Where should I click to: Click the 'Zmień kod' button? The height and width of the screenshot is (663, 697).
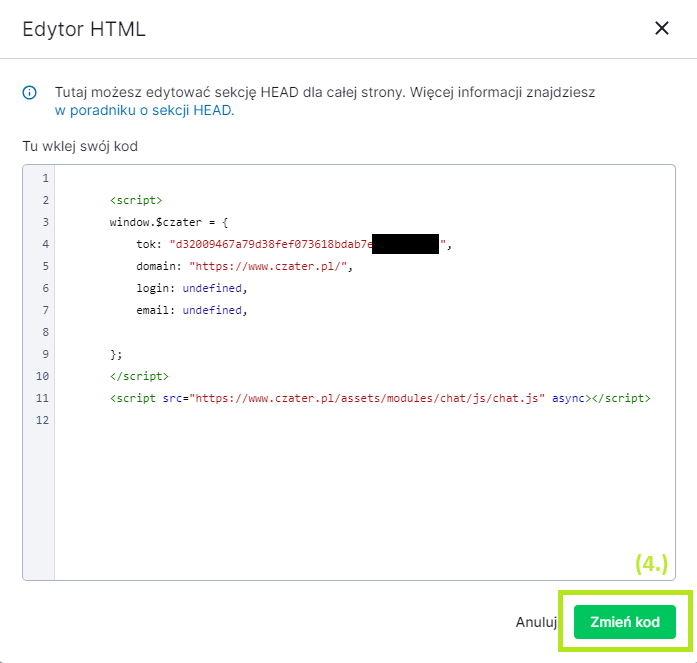(625, 622)
